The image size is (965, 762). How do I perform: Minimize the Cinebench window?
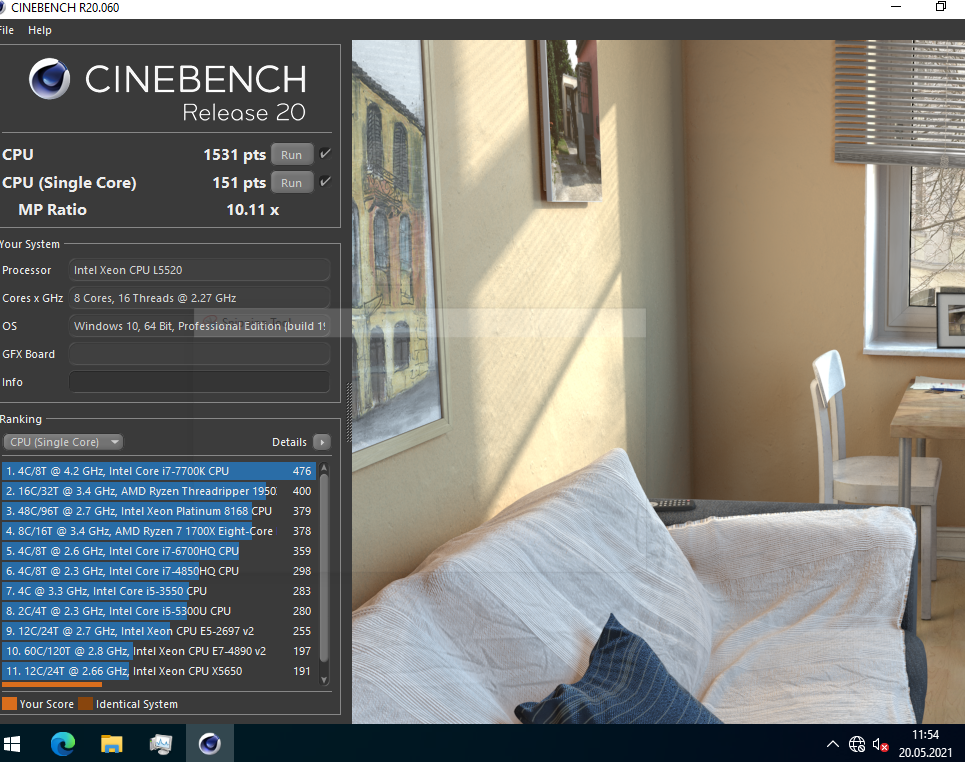(x=896, y=7)
